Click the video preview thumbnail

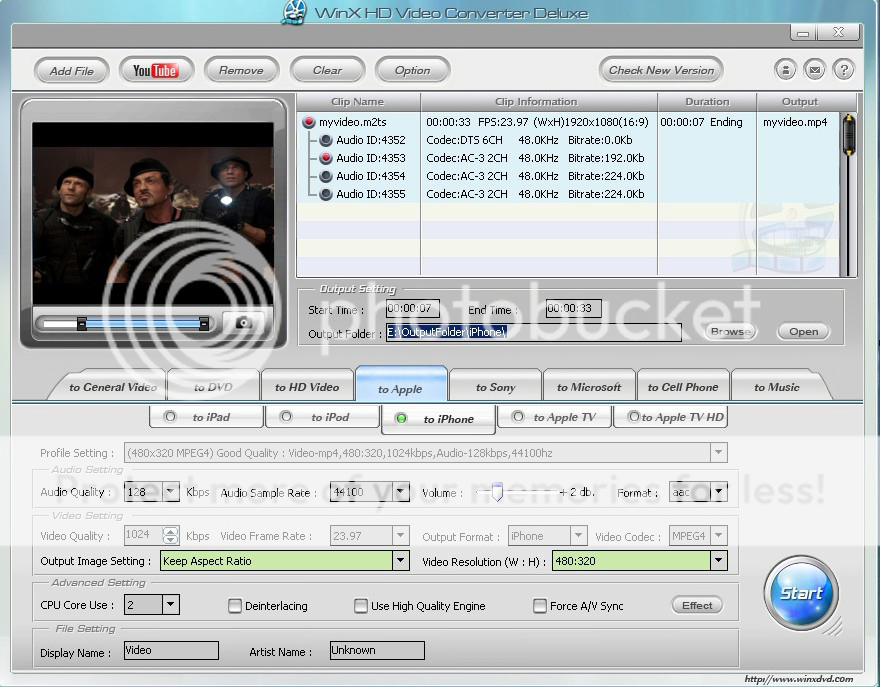coord(153,213)
